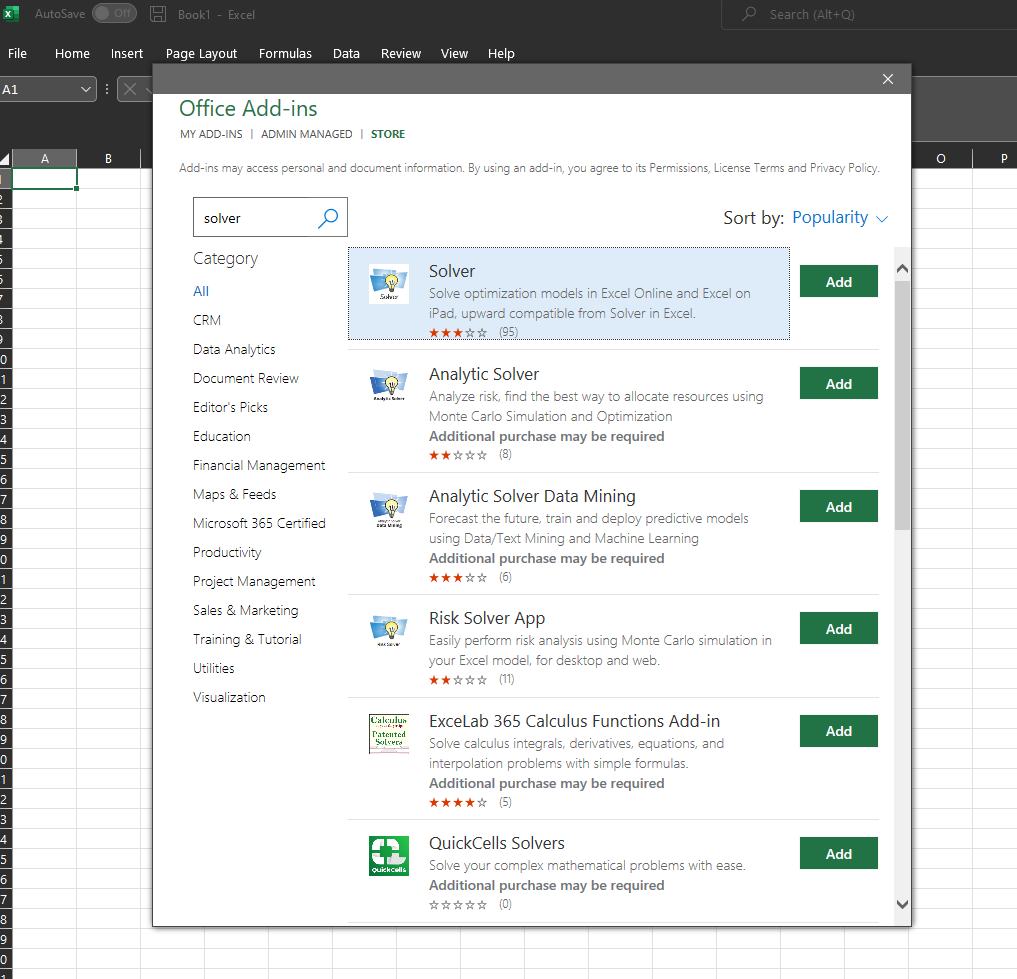Screen dimensions: 1017x979
Task: Click the Search (Alt+Q) box
Action: [869, 14]
